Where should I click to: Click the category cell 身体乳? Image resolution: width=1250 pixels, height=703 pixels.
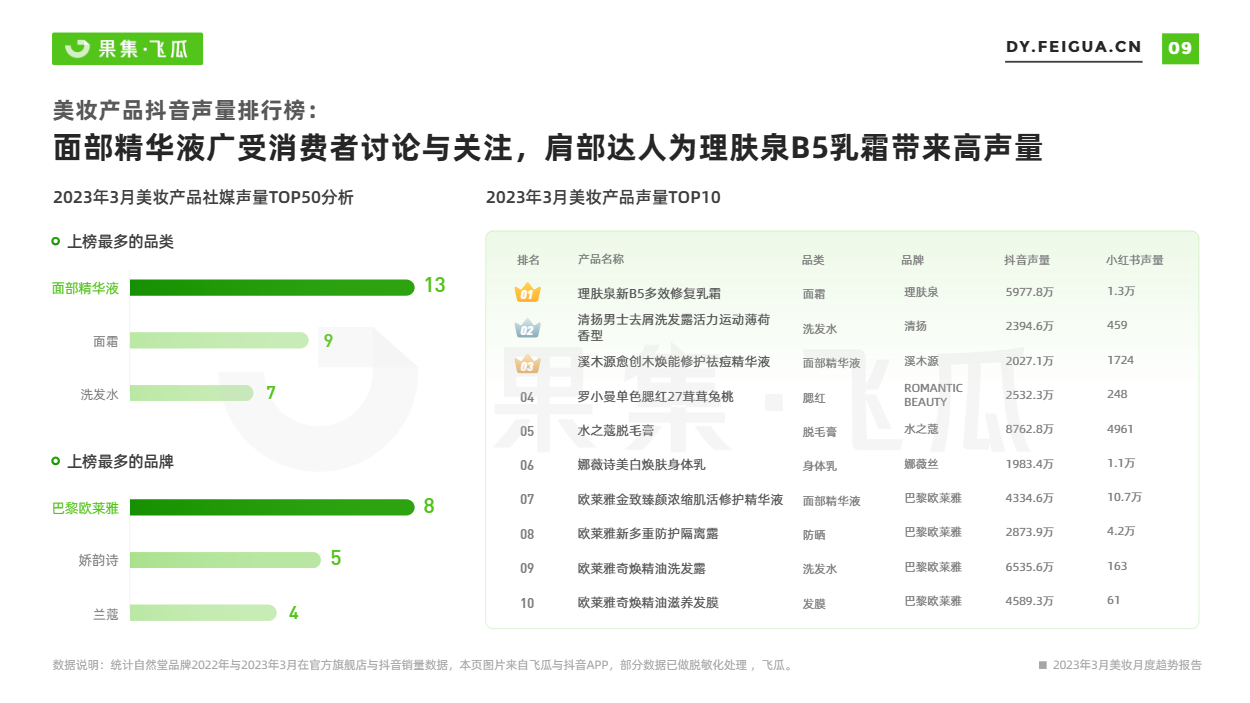point(820,466)
